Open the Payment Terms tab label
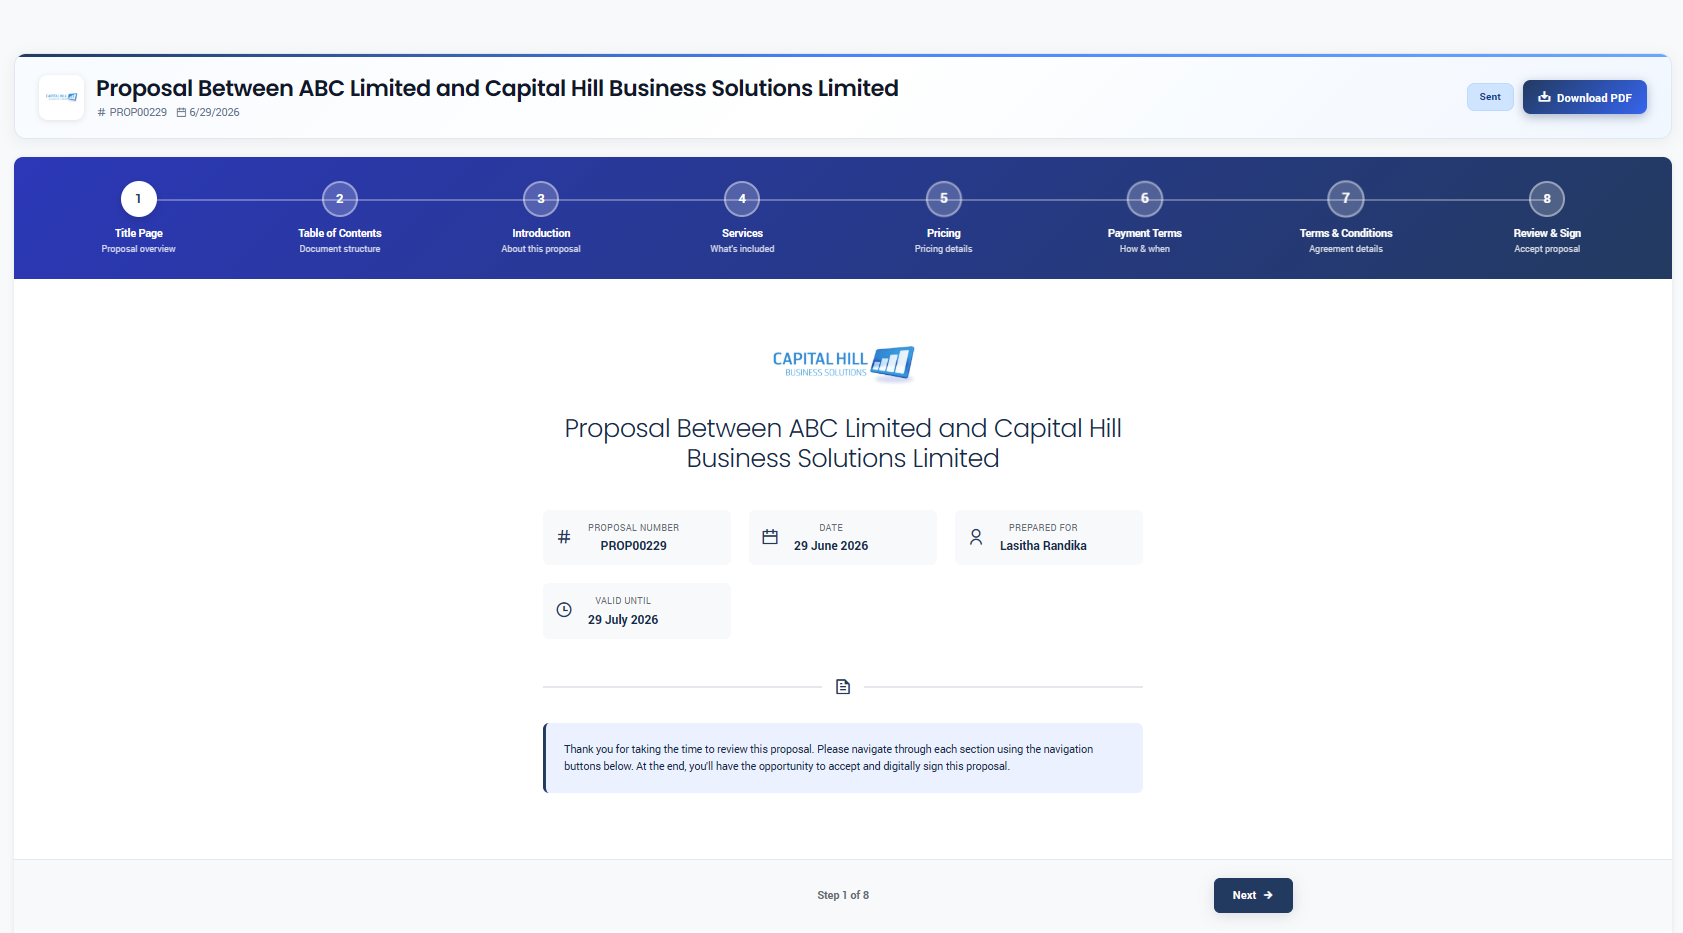This screenshot has width=1683, height=933. 1145,233
